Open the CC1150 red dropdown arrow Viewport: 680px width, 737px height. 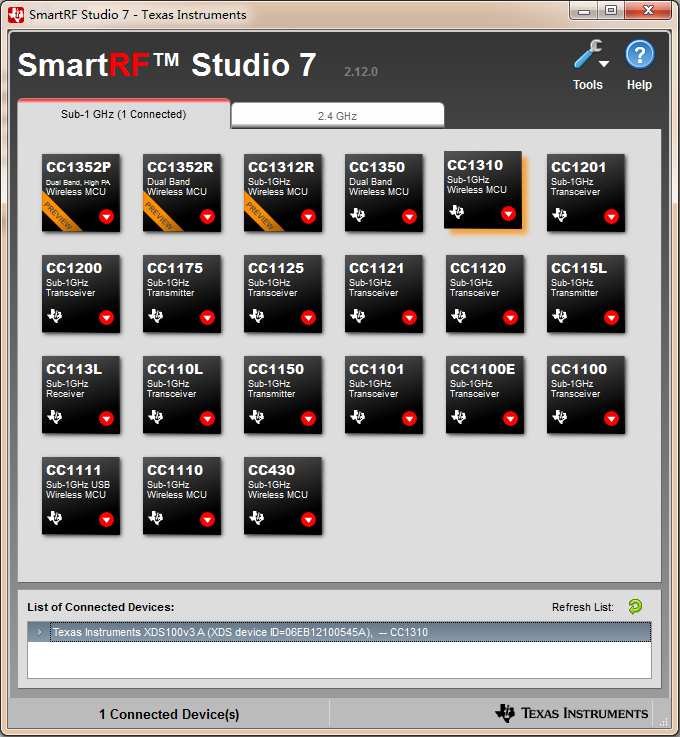tap(308, 418)
